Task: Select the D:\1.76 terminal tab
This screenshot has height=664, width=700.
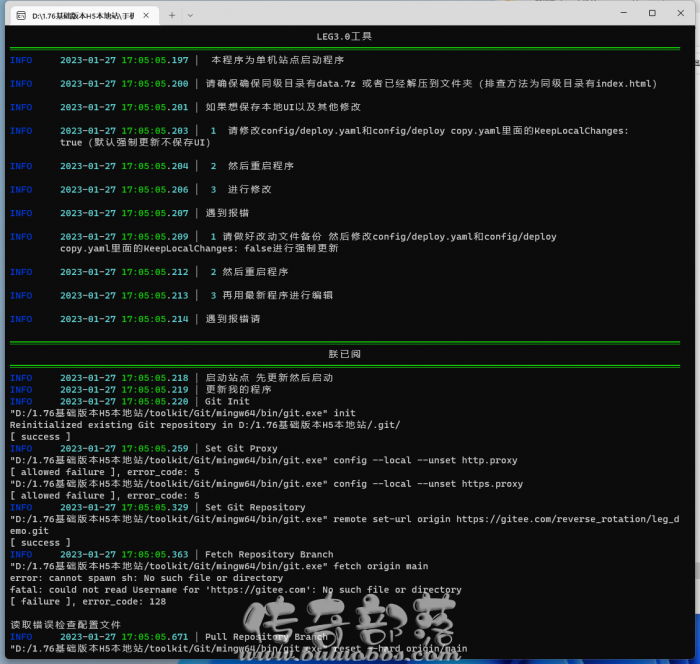Action: pyautogui.click(x=83, y=16)
